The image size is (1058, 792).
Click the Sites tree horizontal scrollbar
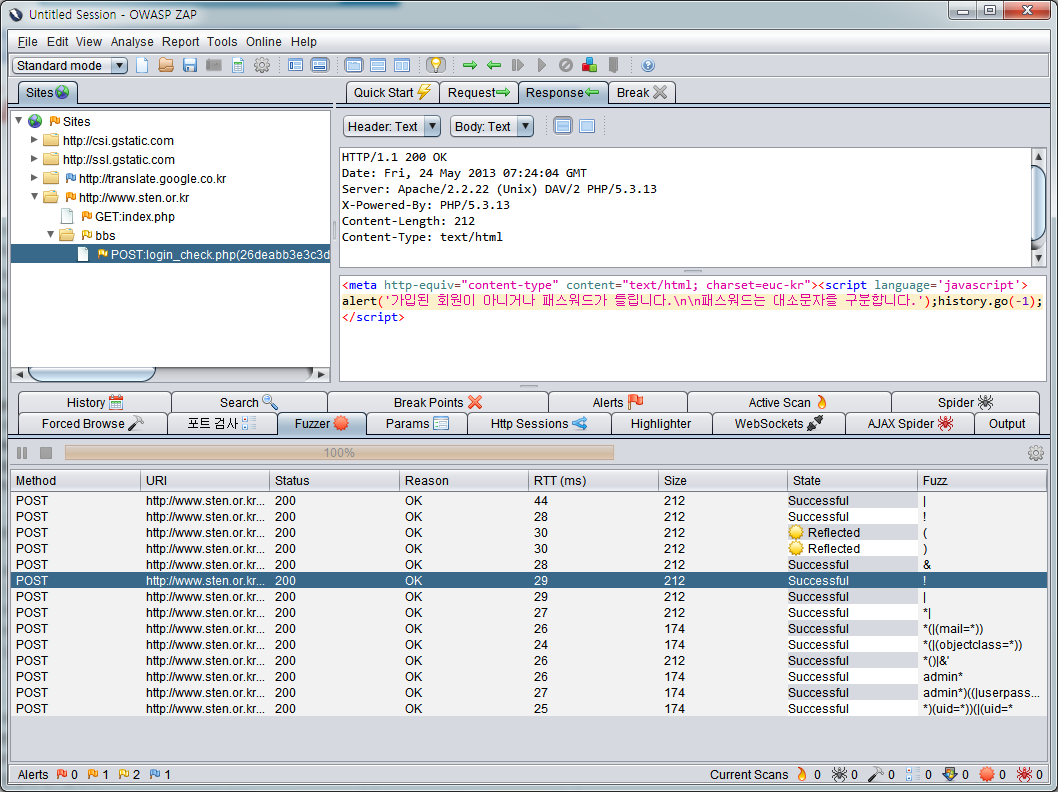[x=170, y=374]
